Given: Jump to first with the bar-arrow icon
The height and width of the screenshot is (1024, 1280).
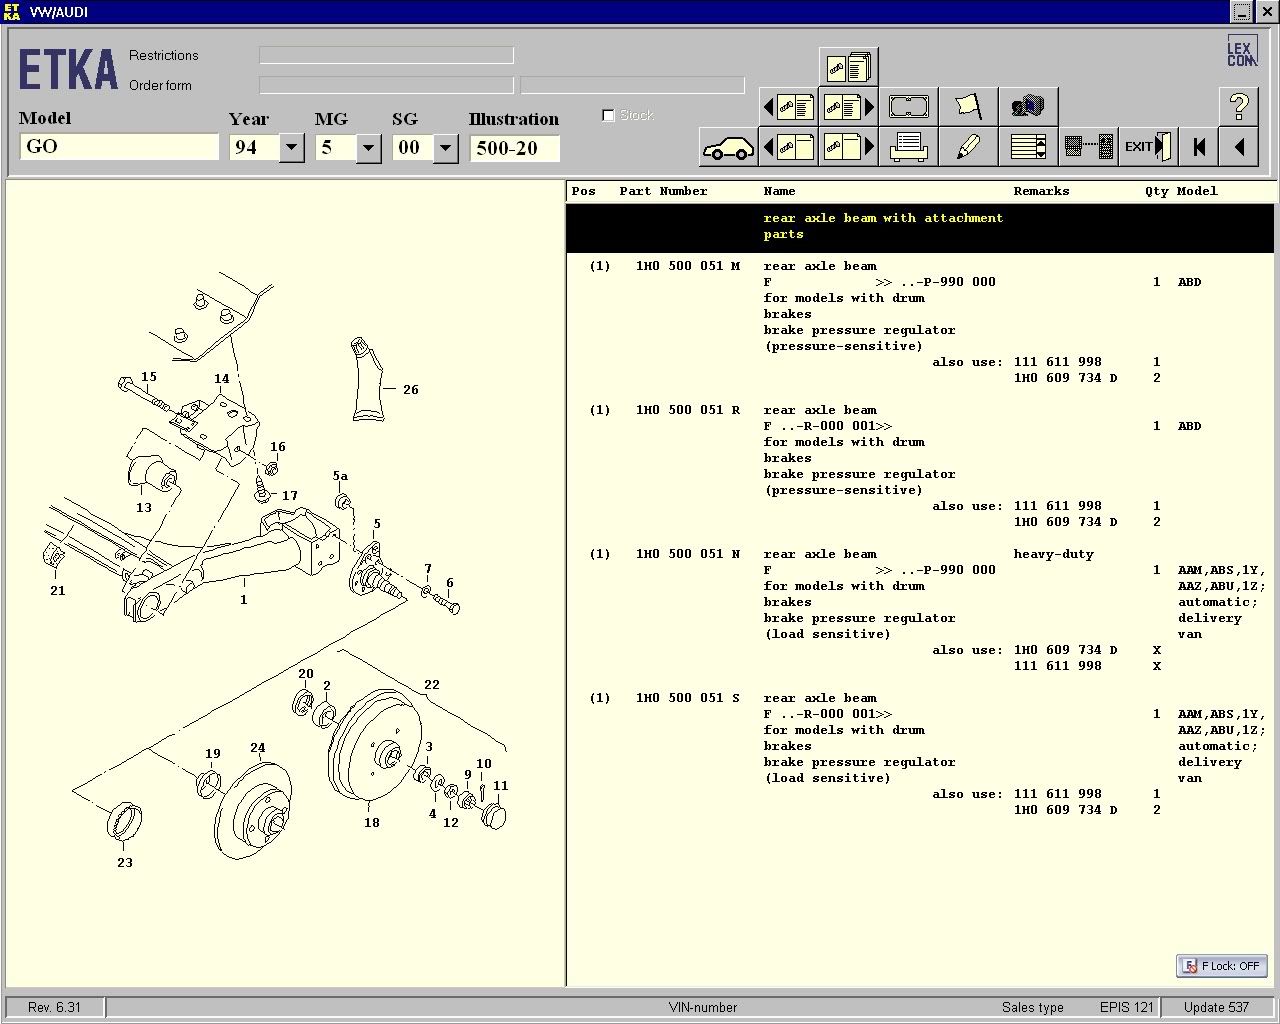Looking at the screenshot, I should tap(1199, 147).
